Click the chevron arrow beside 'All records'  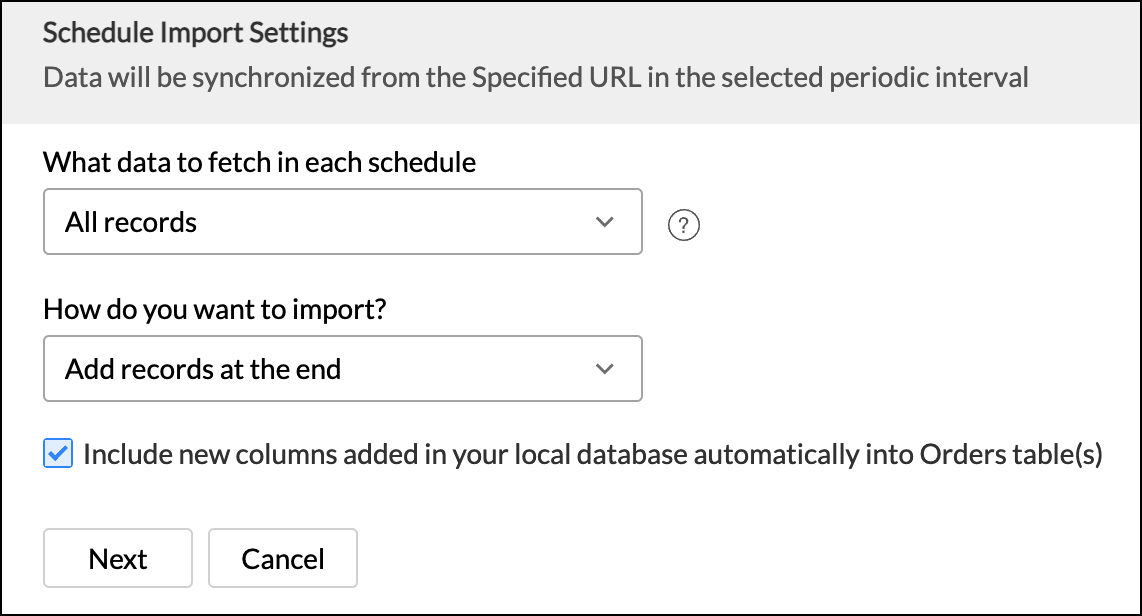(605, 221)
